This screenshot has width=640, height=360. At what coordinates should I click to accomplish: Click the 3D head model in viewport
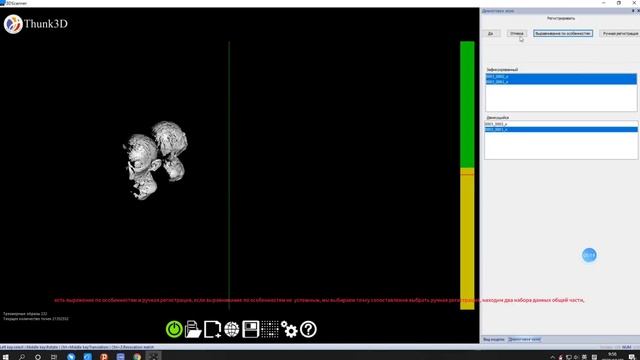click(155, 160)
